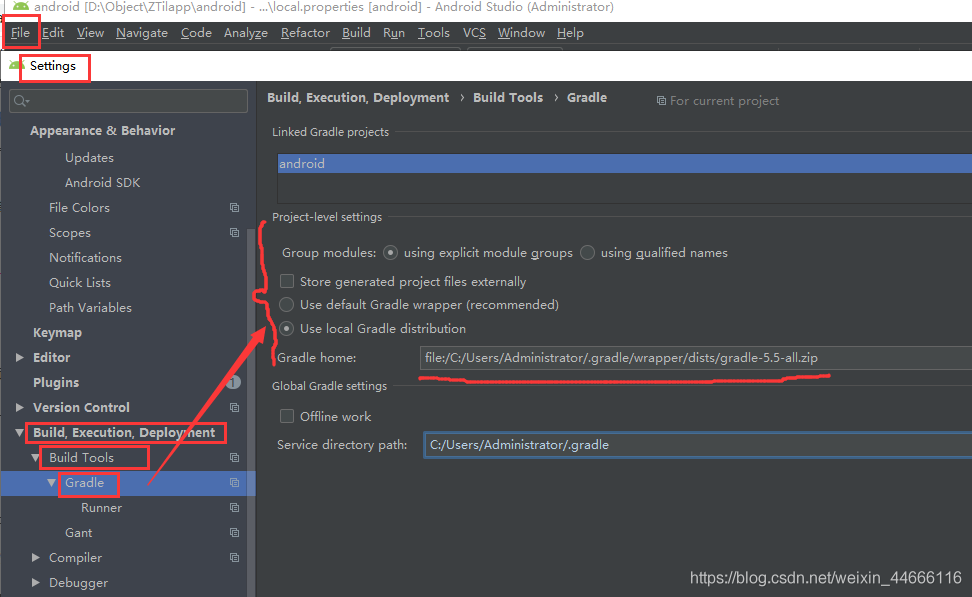Open the VCS menu
The image size is (972, 597).
474,32
